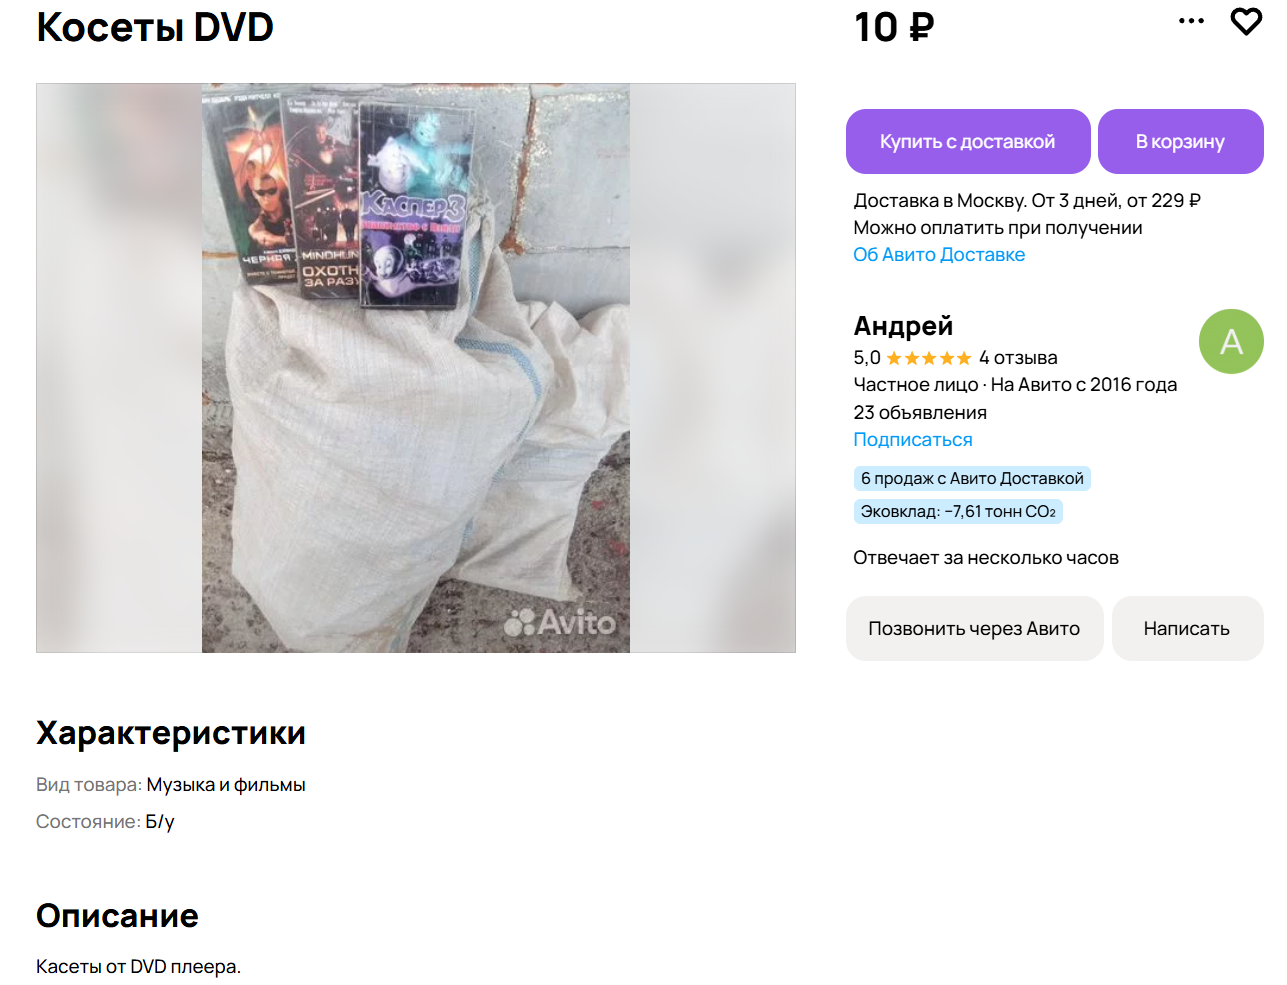Message the seller with Написать button
This screenshot has height=985, width=1287.
tap(1187, 628)
